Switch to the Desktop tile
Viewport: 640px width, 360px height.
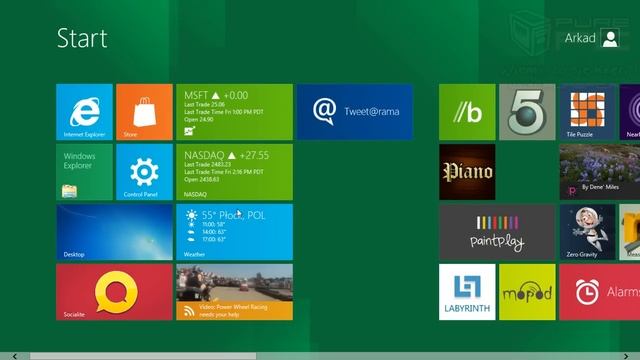(x=114, y=232)
